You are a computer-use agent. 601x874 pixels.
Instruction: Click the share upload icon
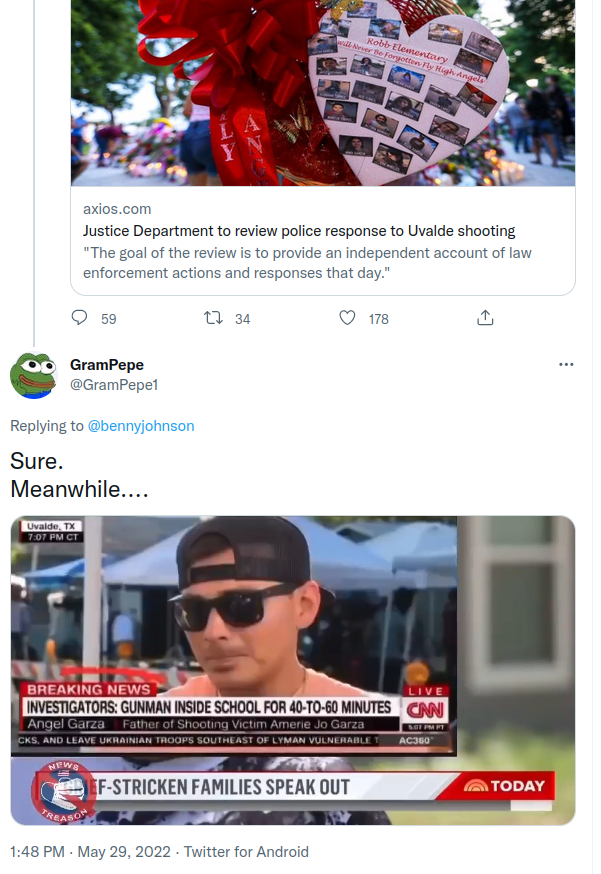[x=485, y=318]
